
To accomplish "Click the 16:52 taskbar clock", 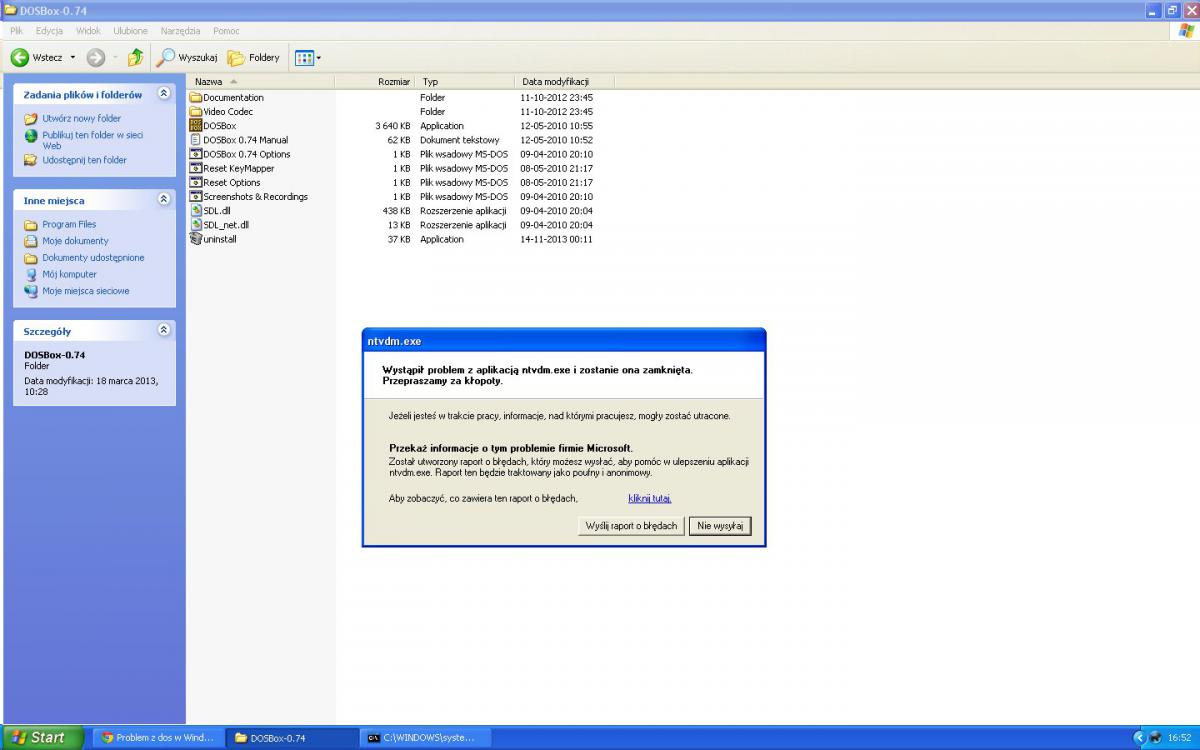I will coord(1179,738).
